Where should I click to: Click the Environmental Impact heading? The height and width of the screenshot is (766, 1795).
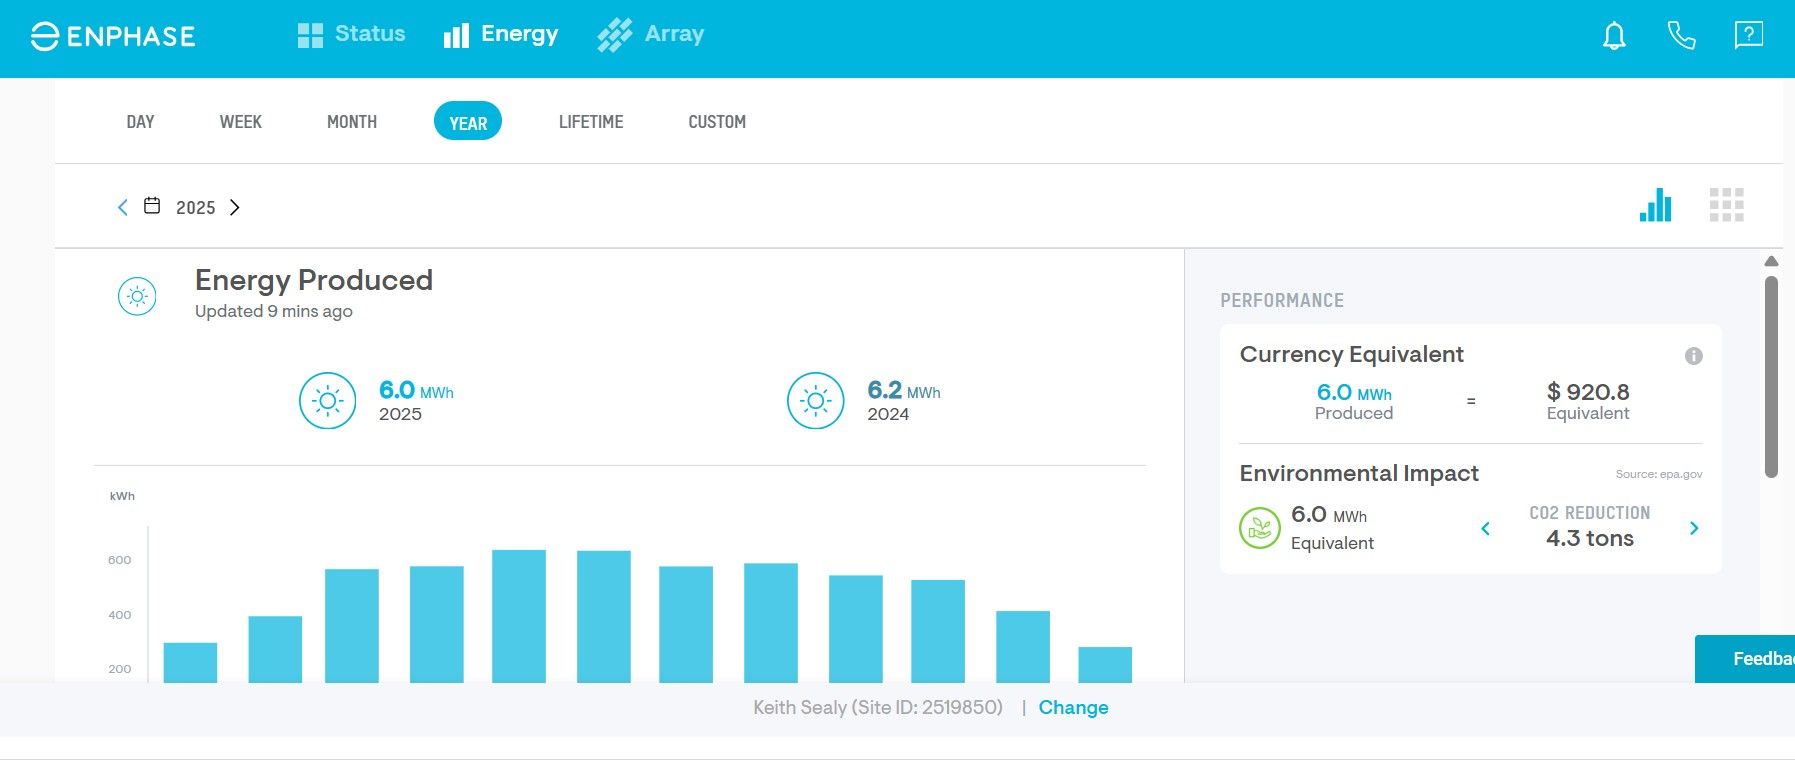tap(1359, 473)
